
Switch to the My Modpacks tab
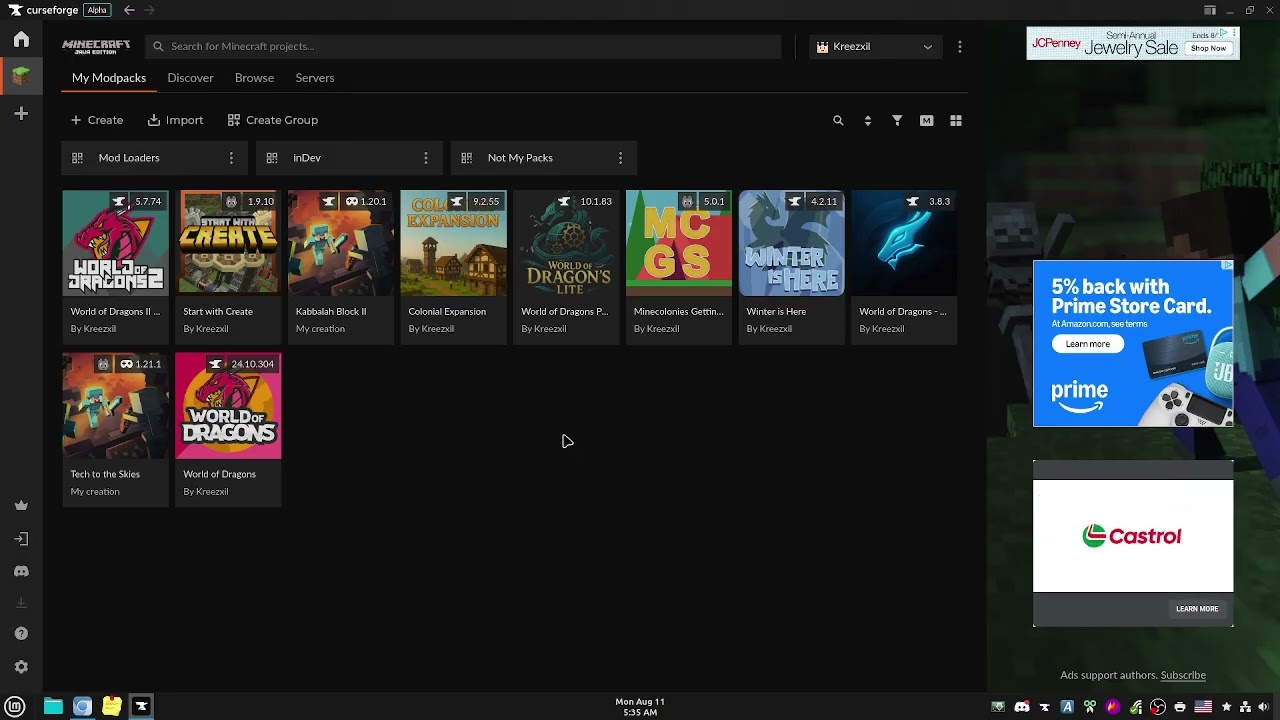coord(109,78)
